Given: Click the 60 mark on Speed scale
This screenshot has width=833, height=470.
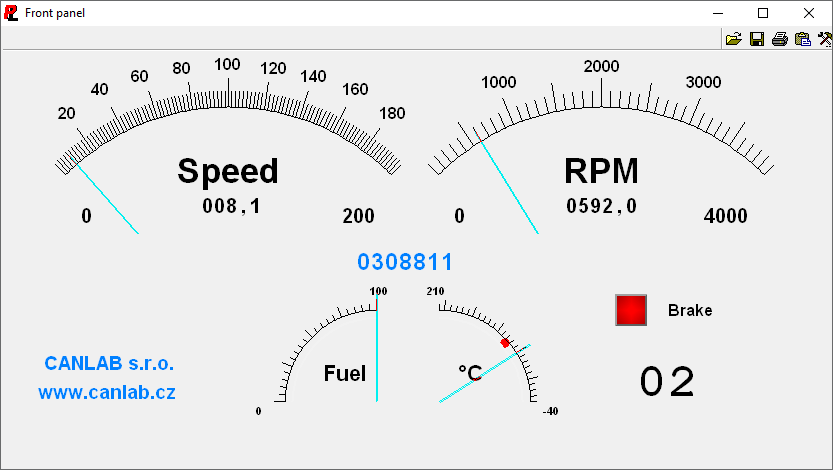Looking at the screenshot, I should [139, 76].
